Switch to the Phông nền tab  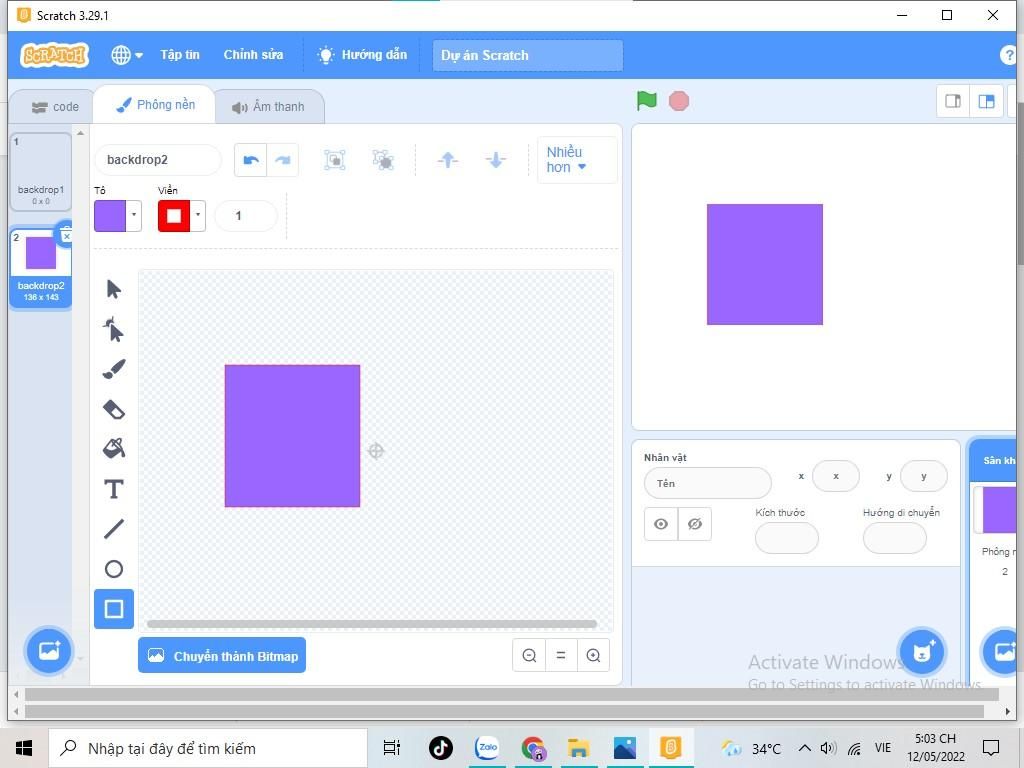click(x=155, y=104)
